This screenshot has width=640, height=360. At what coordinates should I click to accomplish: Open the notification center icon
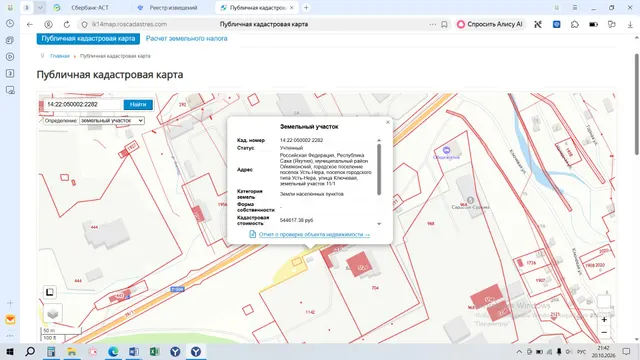(x=627, y=352)
